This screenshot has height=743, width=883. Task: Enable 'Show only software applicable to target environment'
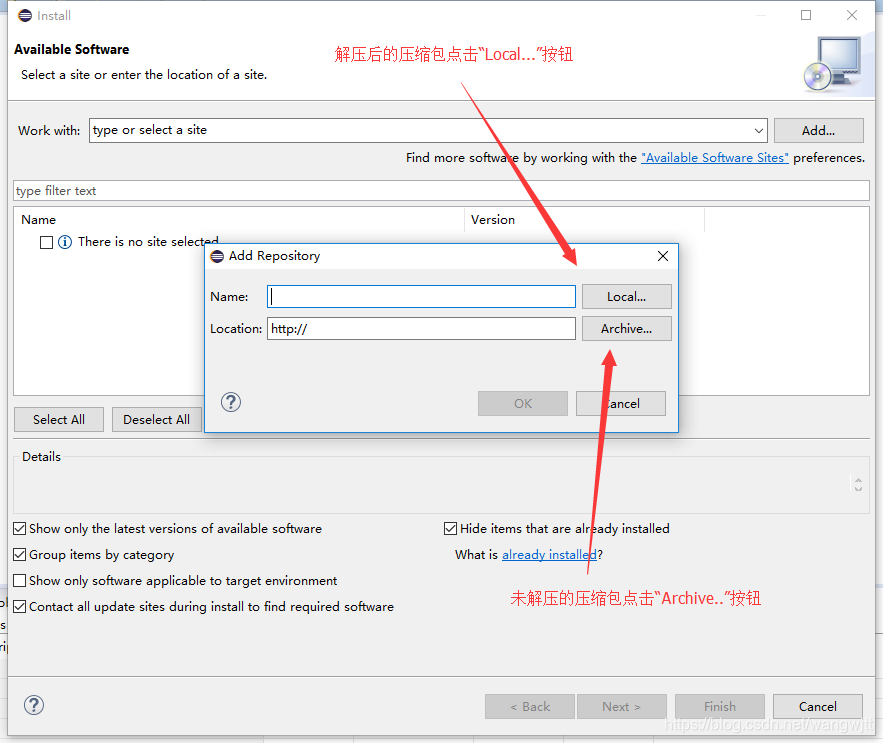tap(20, 581)
